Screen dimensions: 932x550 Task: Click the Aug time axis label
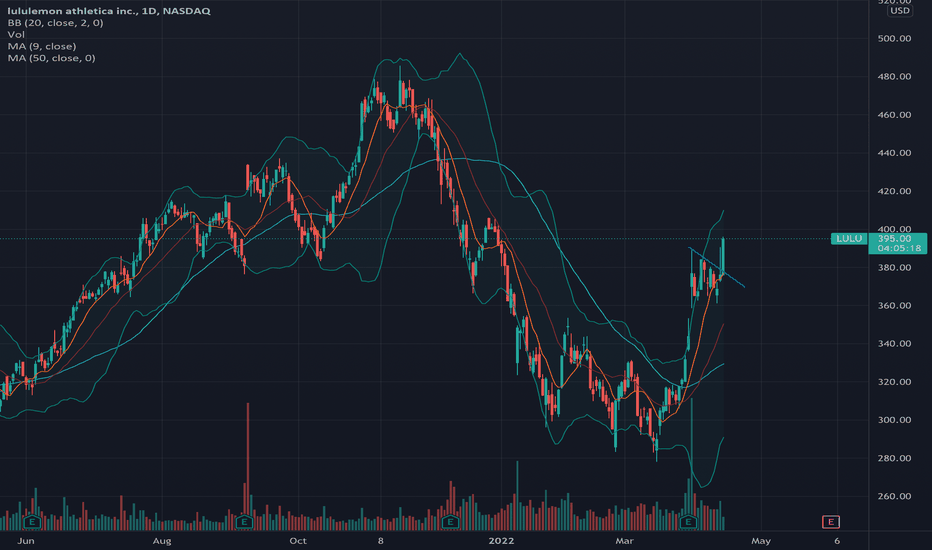162,541
